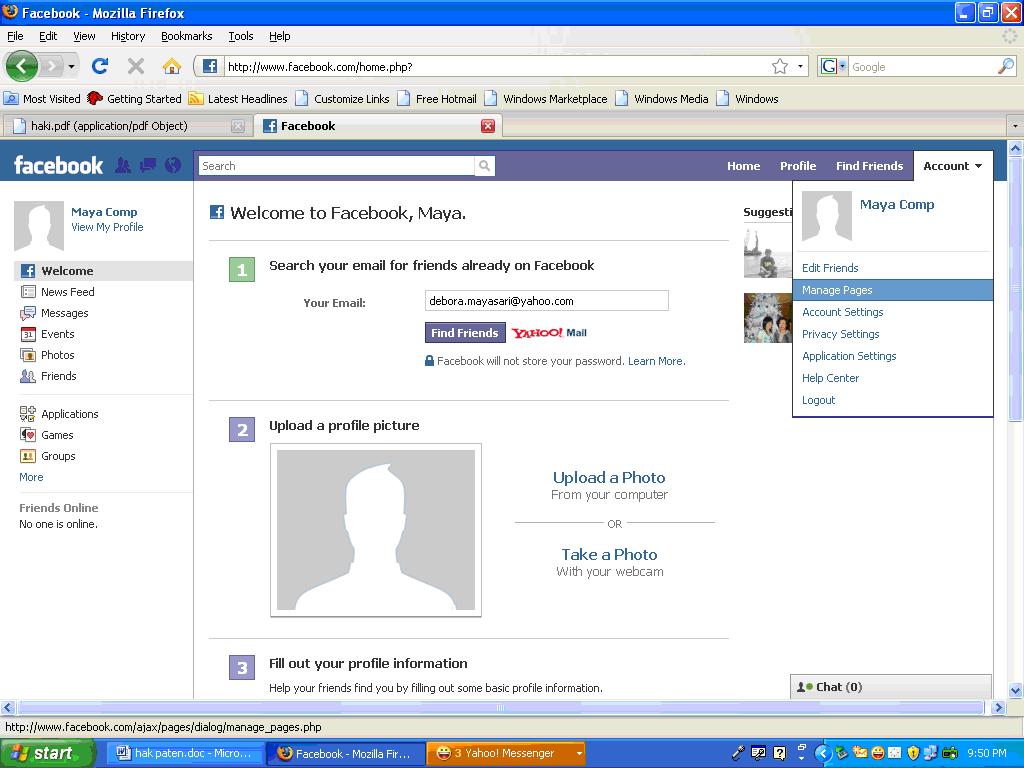Screen dimensions: 1024x768
Task: Click the Facebook Search field
Action: click(x=336, y=166)
